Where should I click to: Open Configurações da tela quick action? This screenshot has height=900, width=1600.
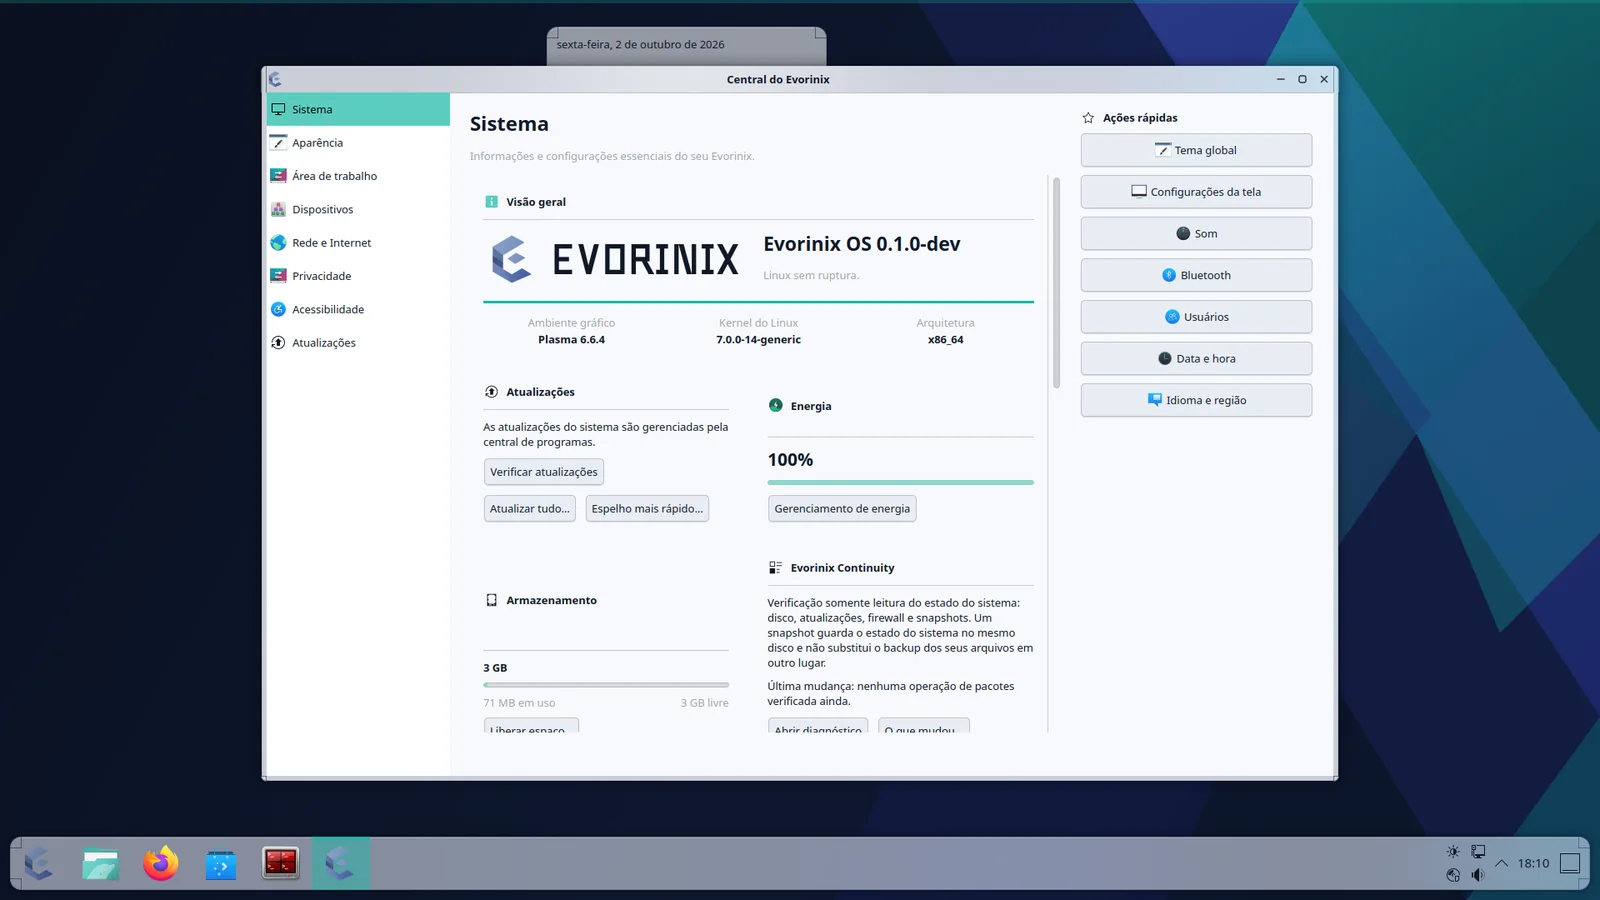point(1196,192)
